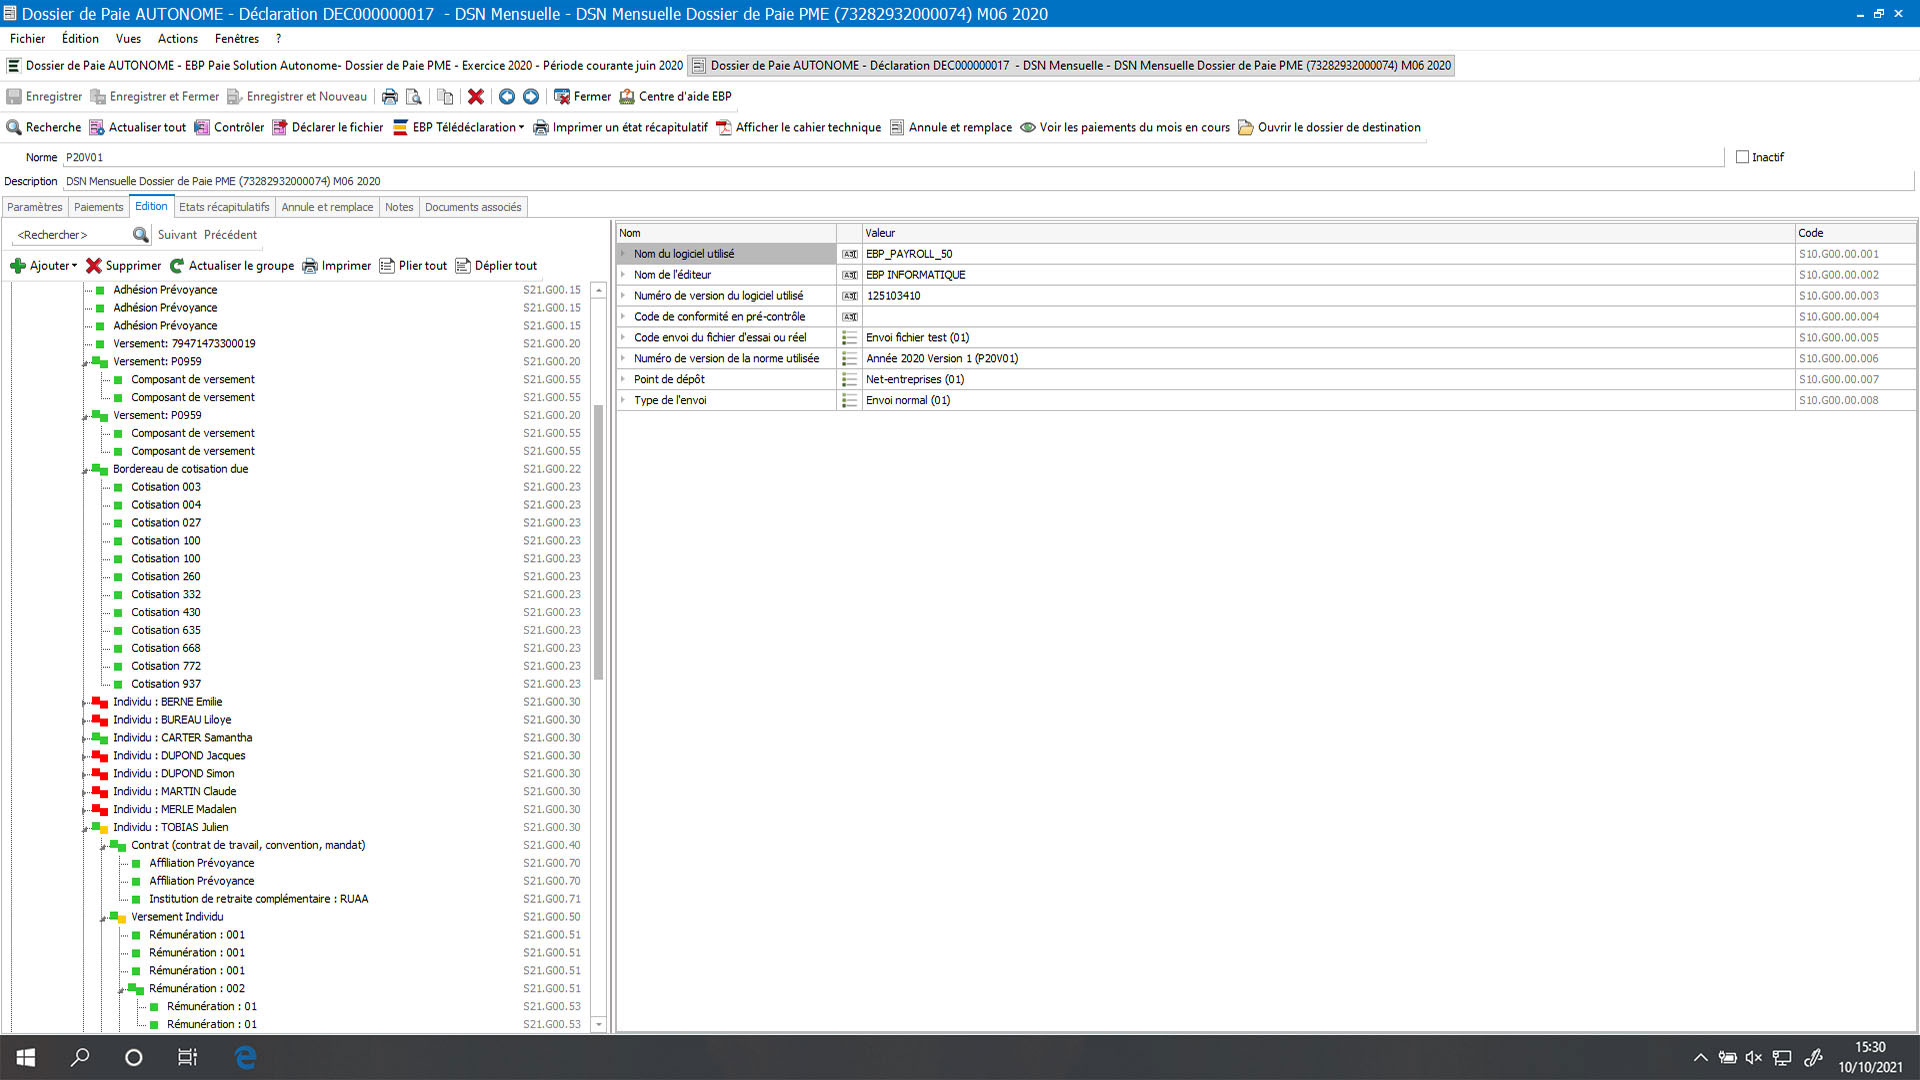Image resolution: width=1920 pixels, height=1080 pixels.
Task: Click the red X delete icon in toolbar
Action: point(476,96)
